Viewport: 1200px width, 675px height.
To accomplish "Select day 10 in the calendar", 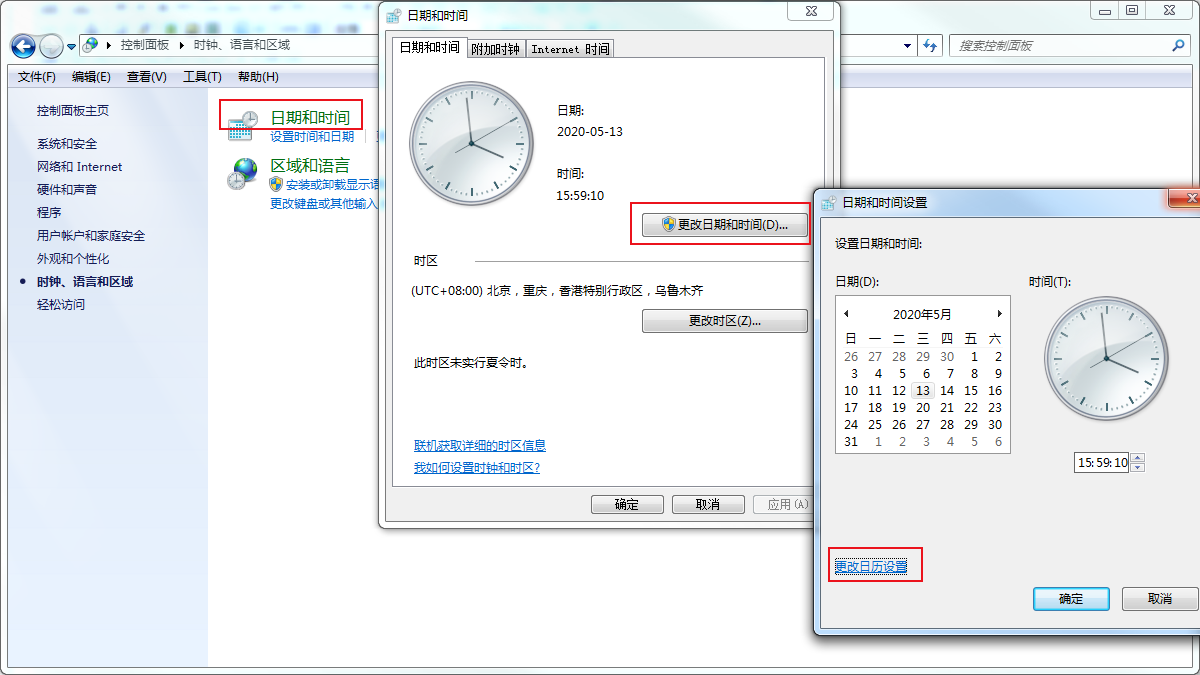I will [x=851, y=391].
